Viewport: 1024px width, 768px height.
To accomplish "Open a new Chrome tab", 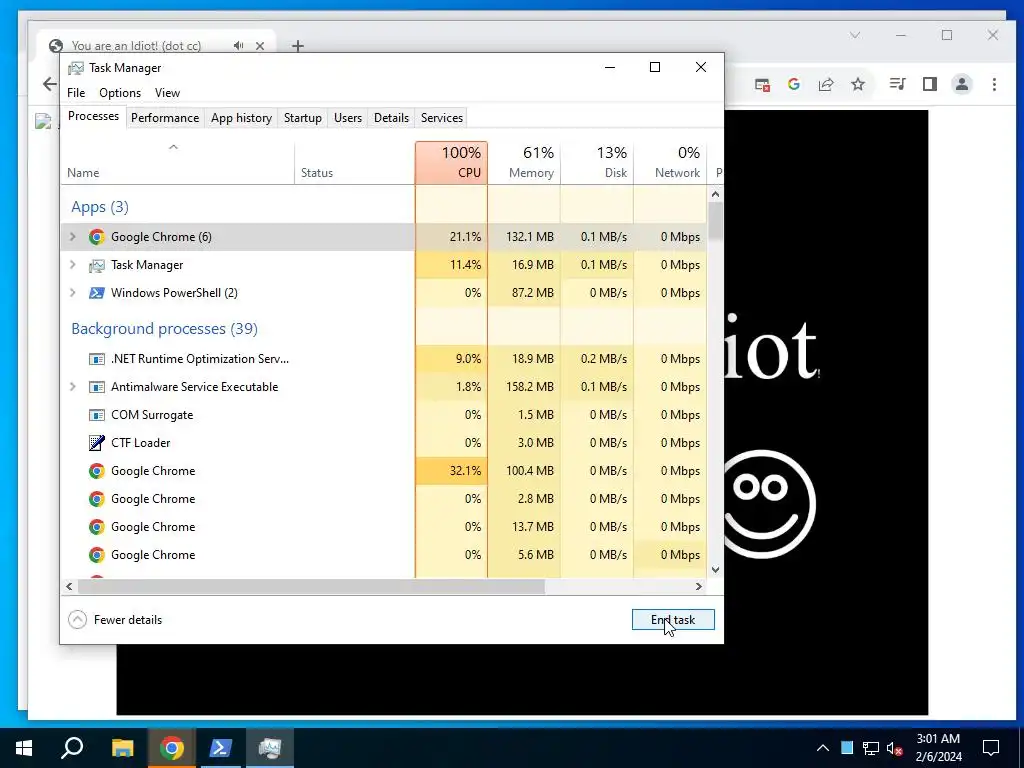I will [x=298, y=46].
